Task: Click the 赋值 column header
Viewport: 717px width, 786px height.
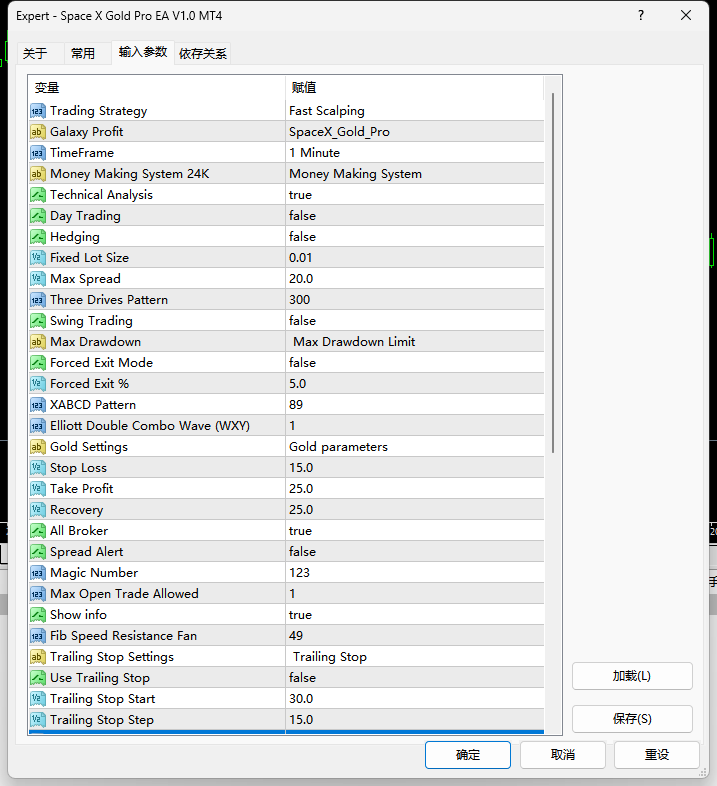Action: tap(415, 88)
